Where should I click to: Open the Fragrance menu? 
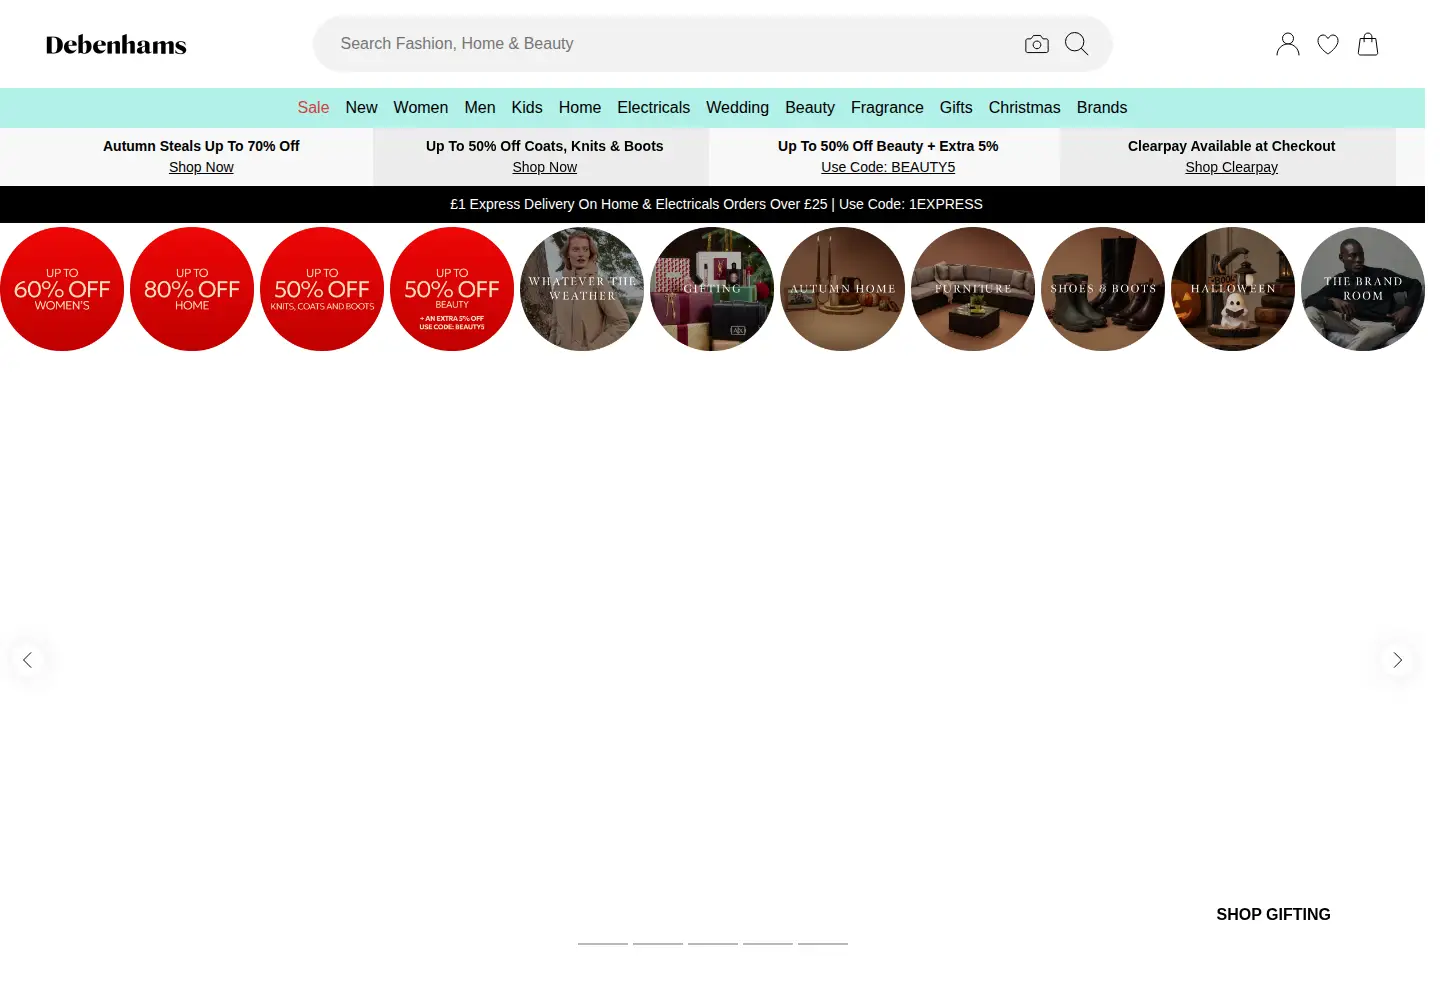[x=887, y=108]
